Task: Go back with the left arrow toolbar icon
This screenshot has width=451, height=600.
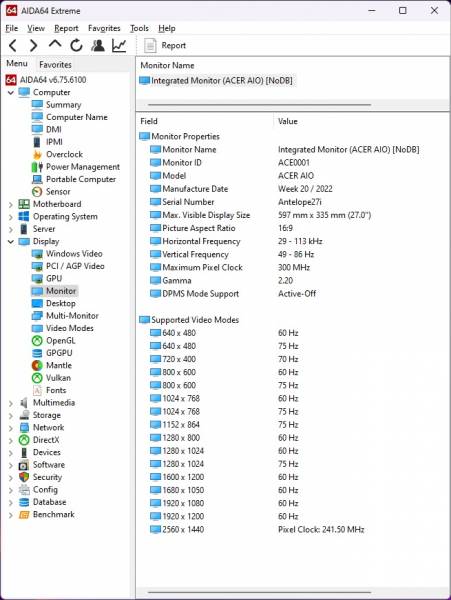Action: point(13,46)
